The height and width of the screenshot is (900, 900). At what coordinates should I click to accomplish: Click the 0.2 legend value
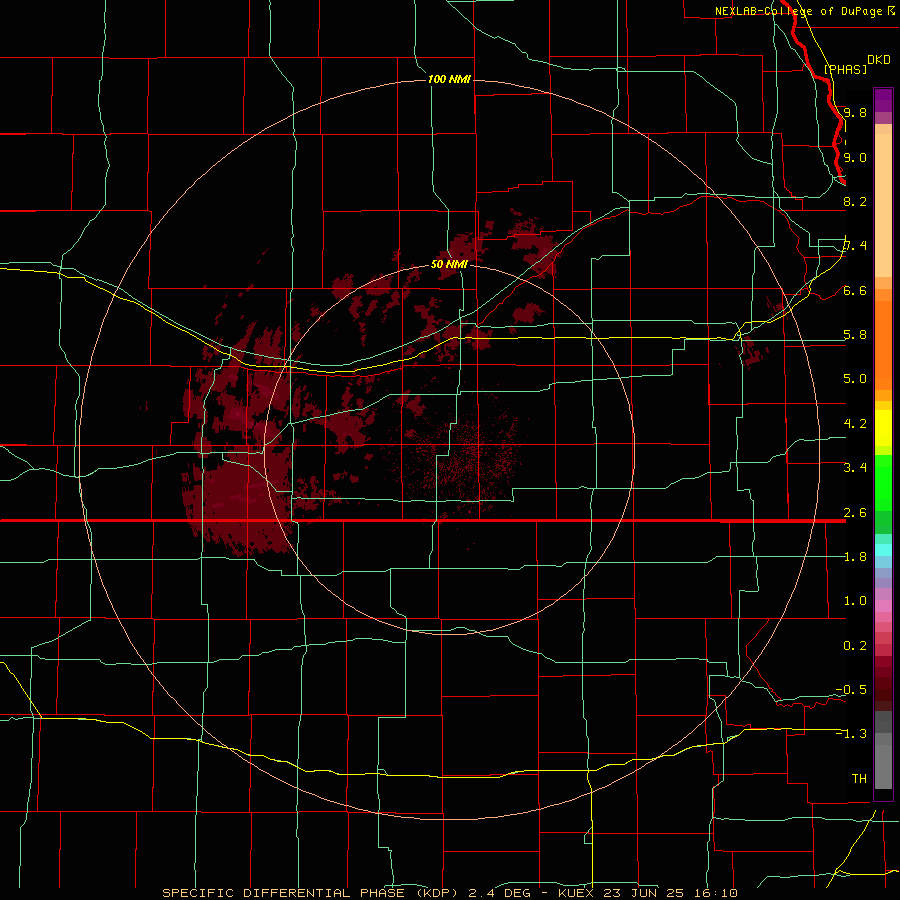point(855,646)
